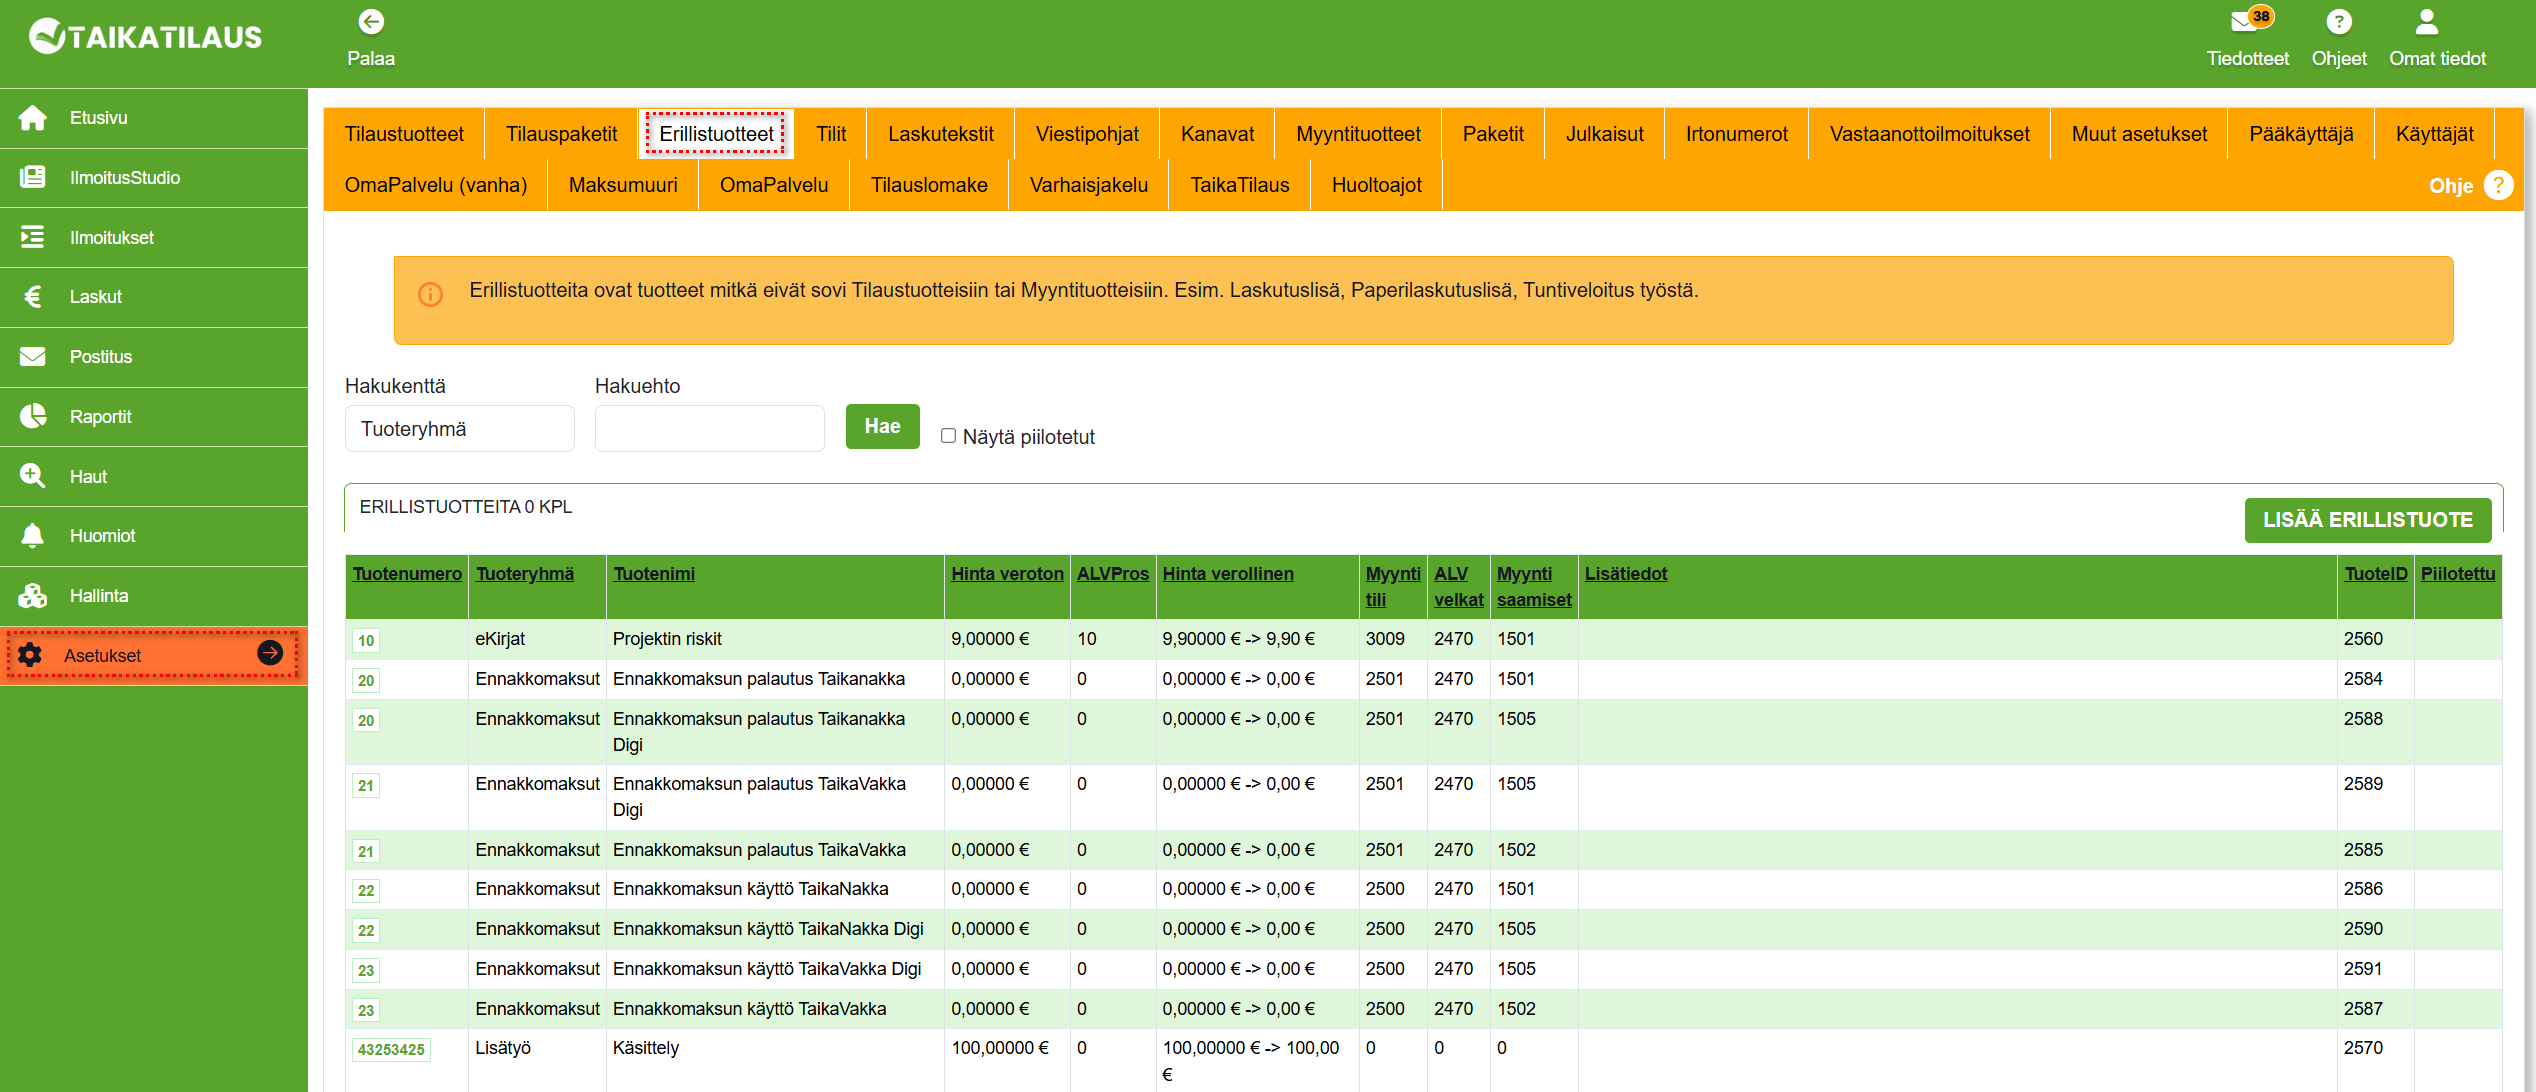Click the Ilmoitukset list icon
The height and width of the screenshot is (1092, 2536).
33,237
